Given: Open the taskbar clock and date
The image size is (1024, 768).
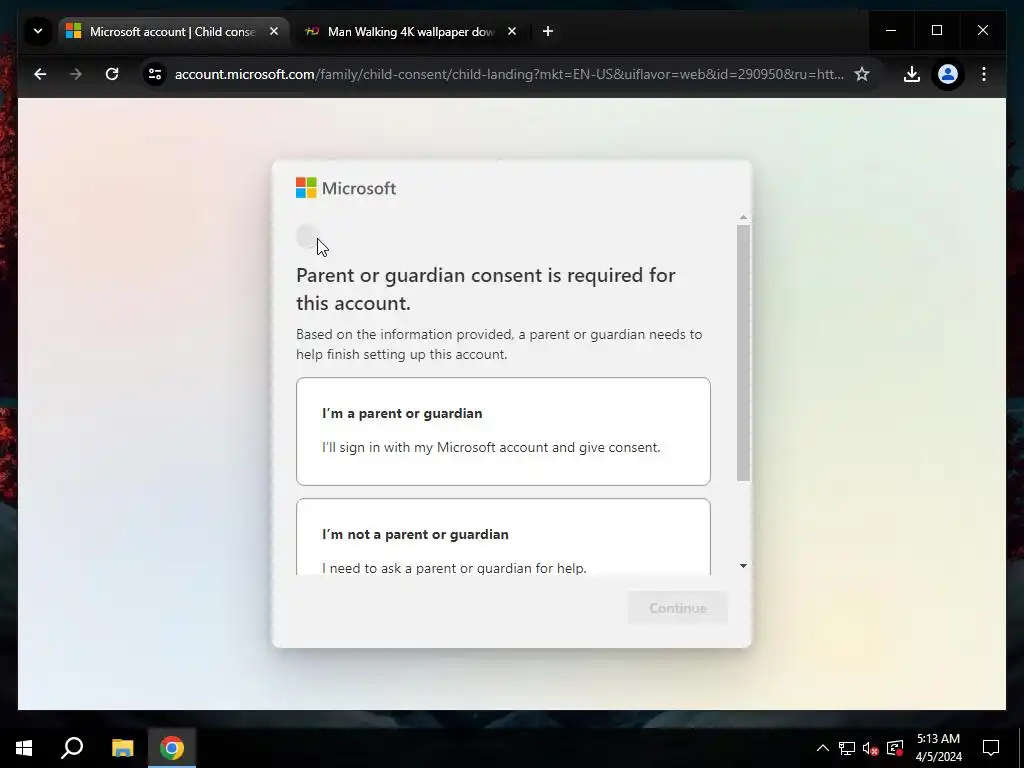Looking at the screenshot, I should point(938,748).
